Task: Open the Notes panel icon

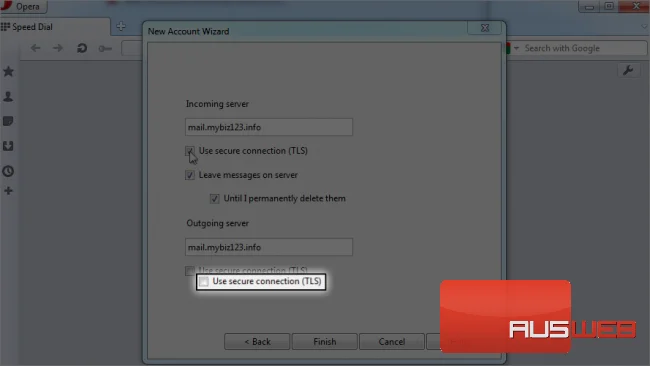Action: (8, 121)
